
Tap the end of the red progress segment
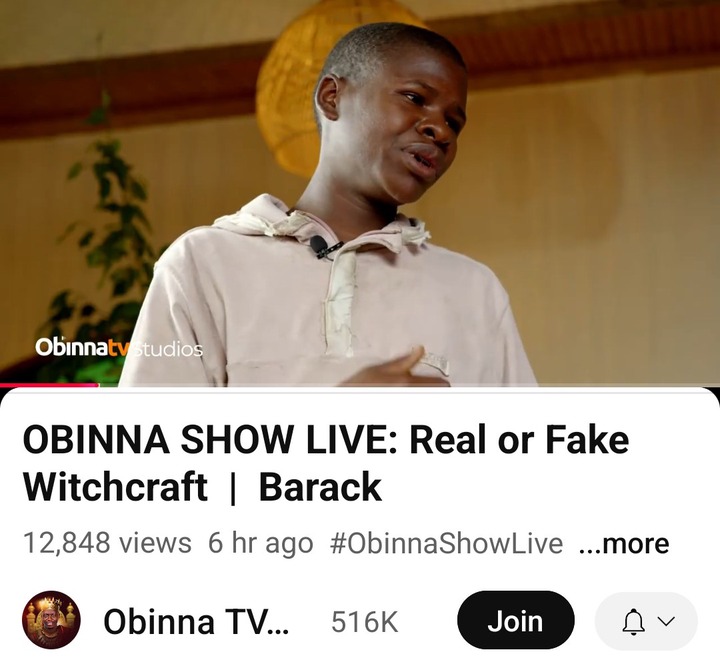[x=97, y=385]
